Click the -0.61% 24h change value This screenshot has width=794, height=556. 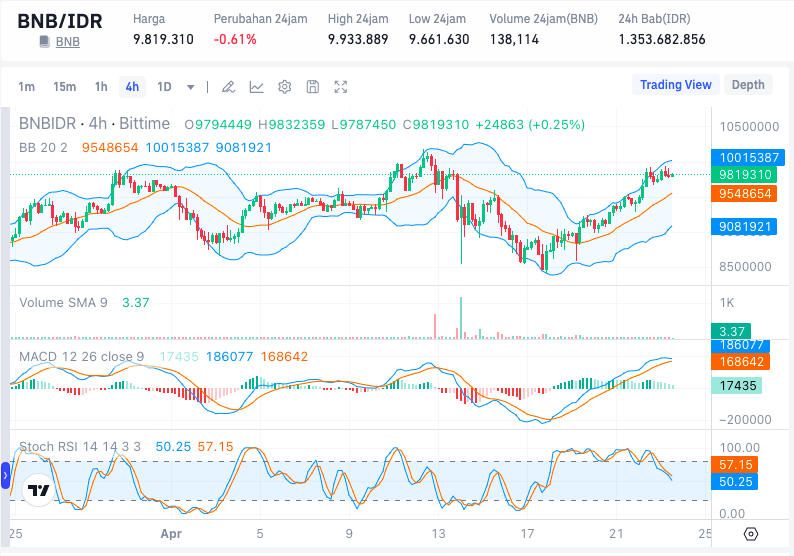pos(235,39)
